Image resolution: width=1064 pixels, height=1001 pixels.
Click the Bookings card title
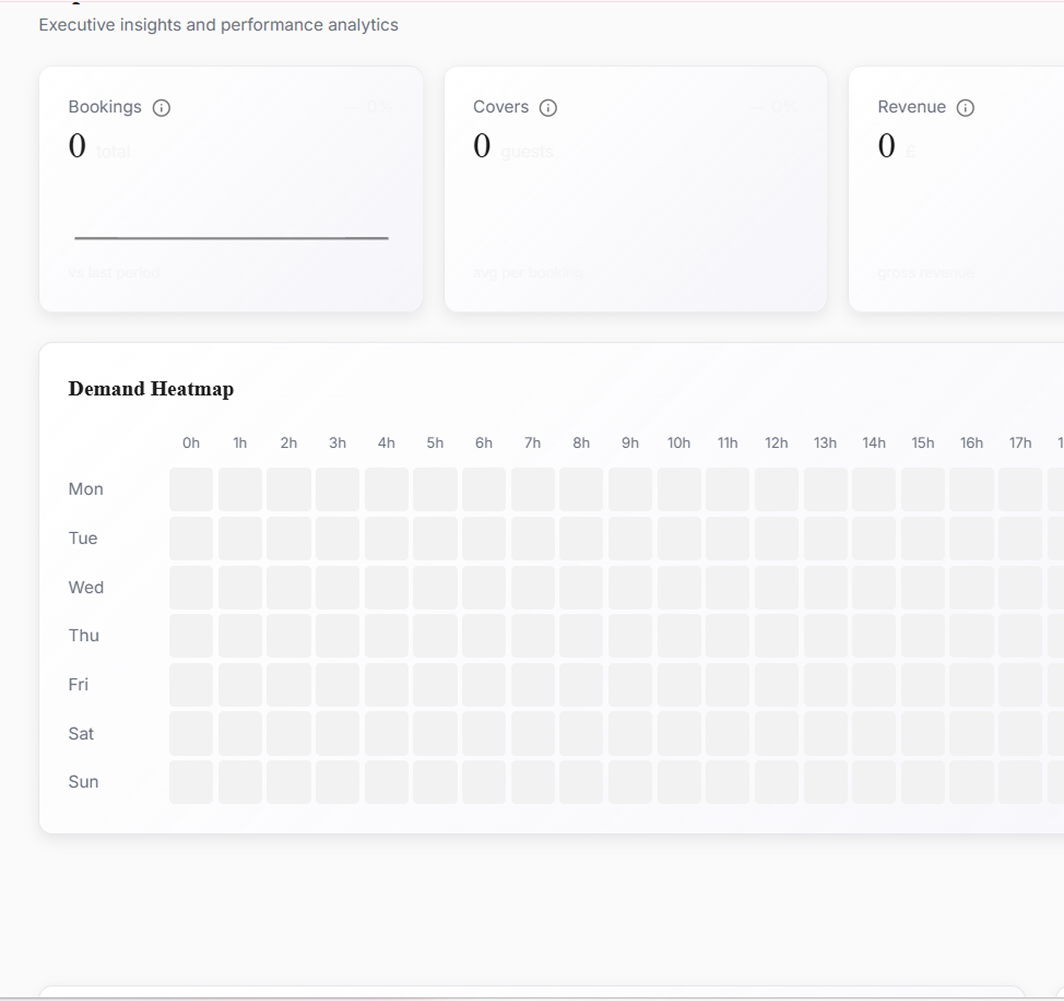point(105,107)
